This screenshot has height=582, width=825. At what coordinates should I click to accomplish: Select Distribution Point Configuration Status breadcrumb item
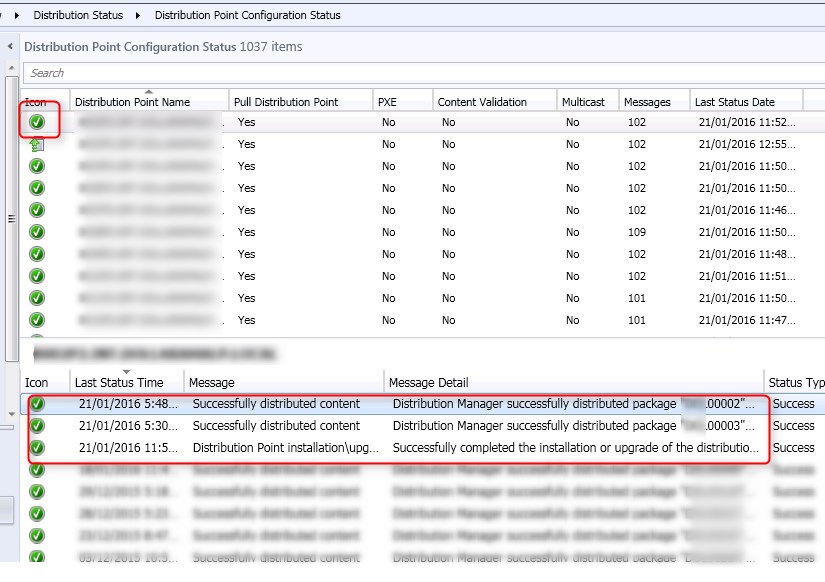pyautogui.click(x=247, y=15)
